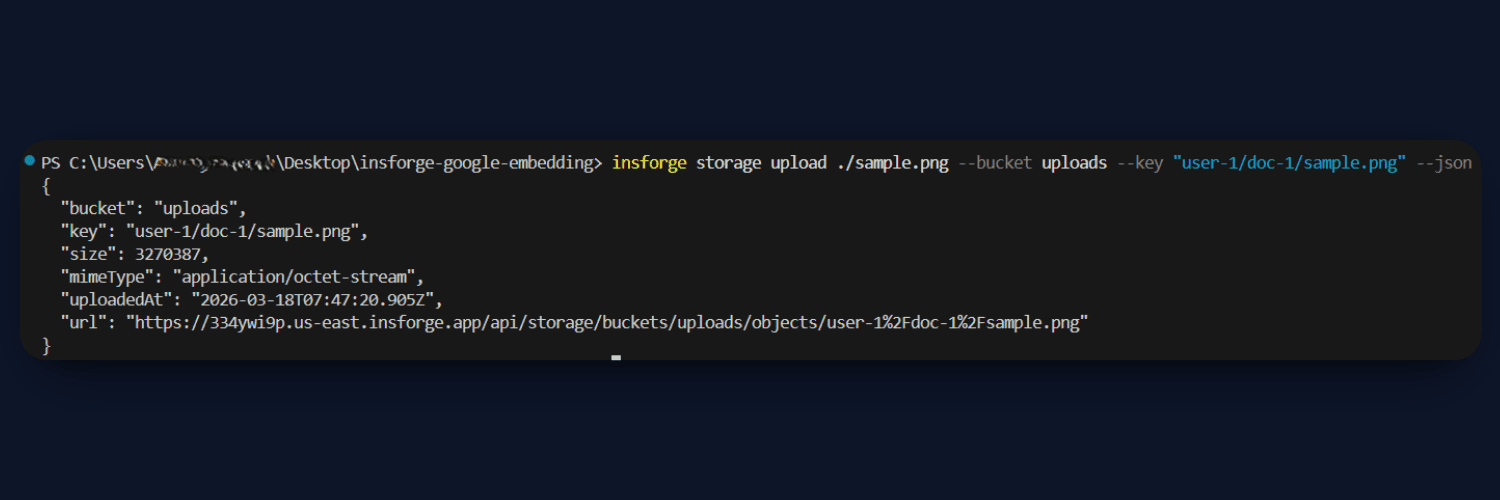Click the blue command status dot

click(30, 161)
